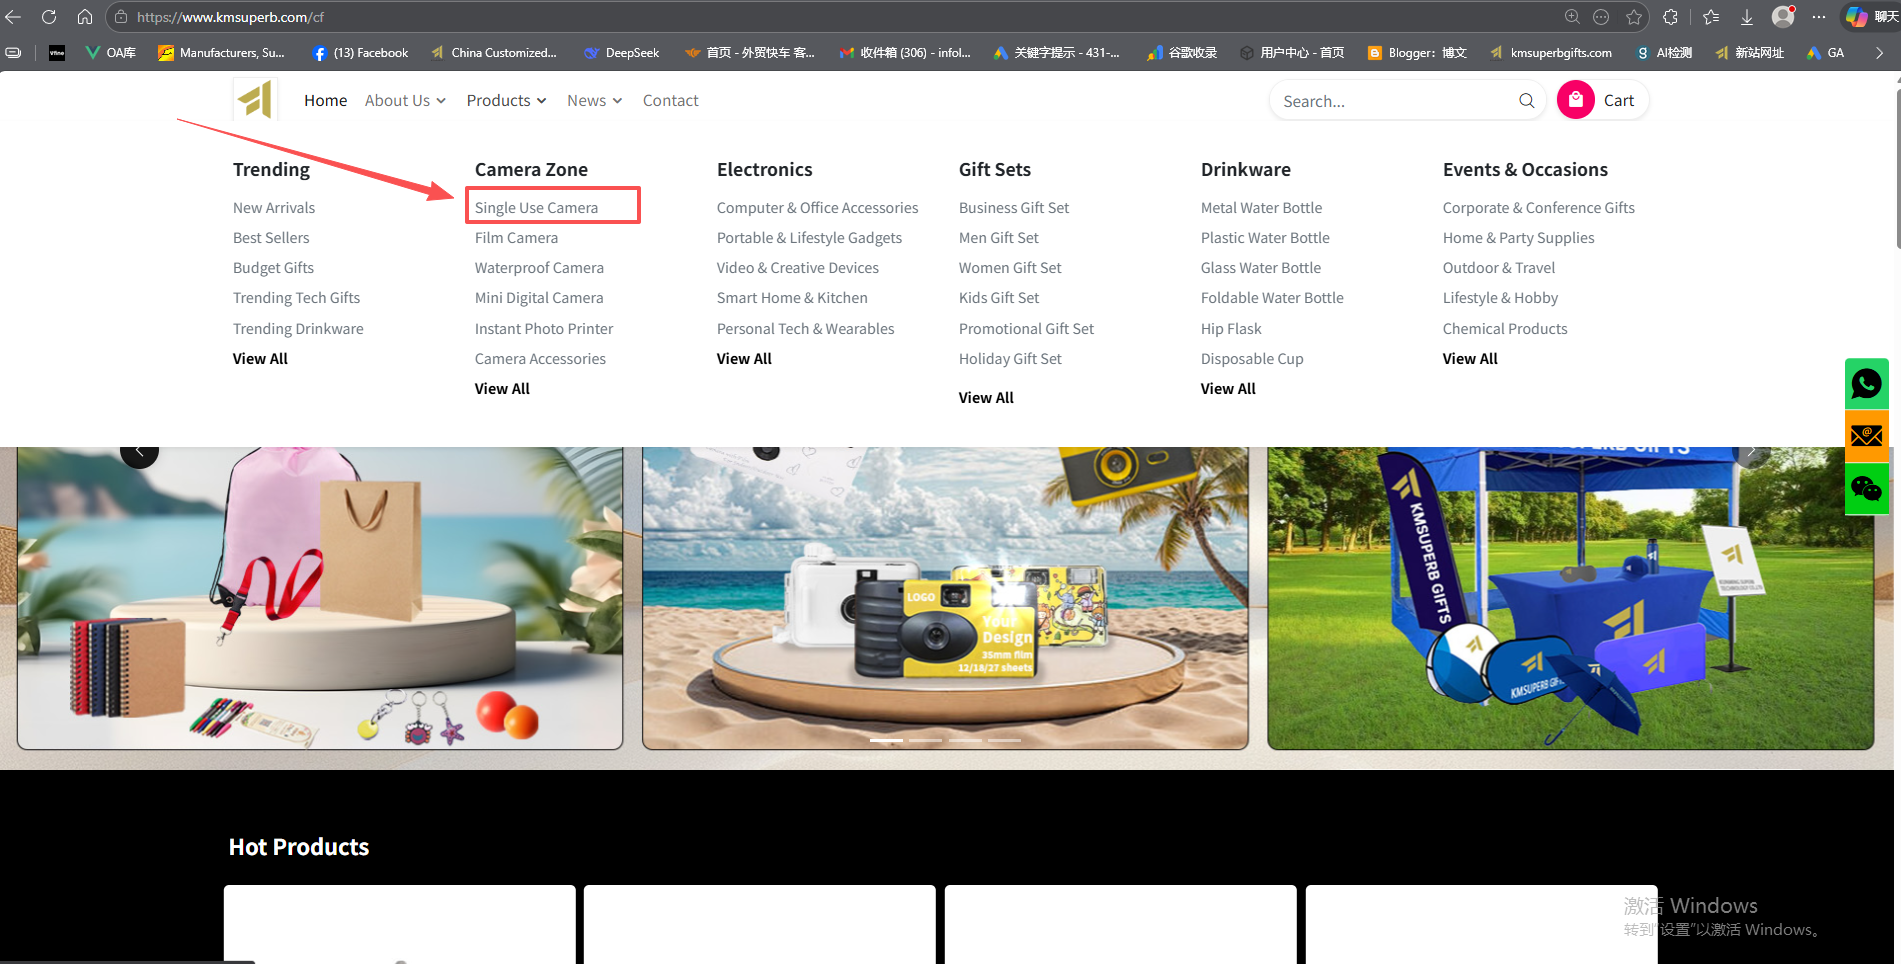Open the WeChat contact icon
Screen dimensions: 1901x964
click(x=1866, y=488)
